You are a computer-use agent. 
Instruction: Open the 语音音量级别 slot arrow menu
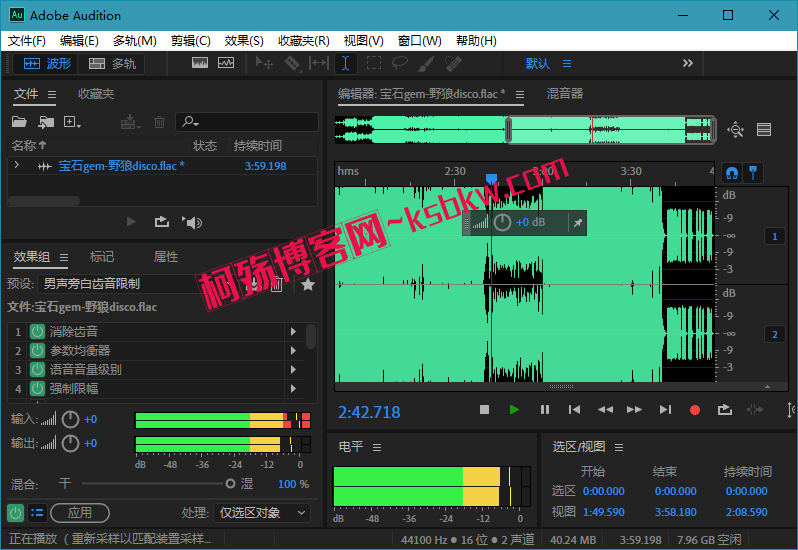click(x=293, y=370)
